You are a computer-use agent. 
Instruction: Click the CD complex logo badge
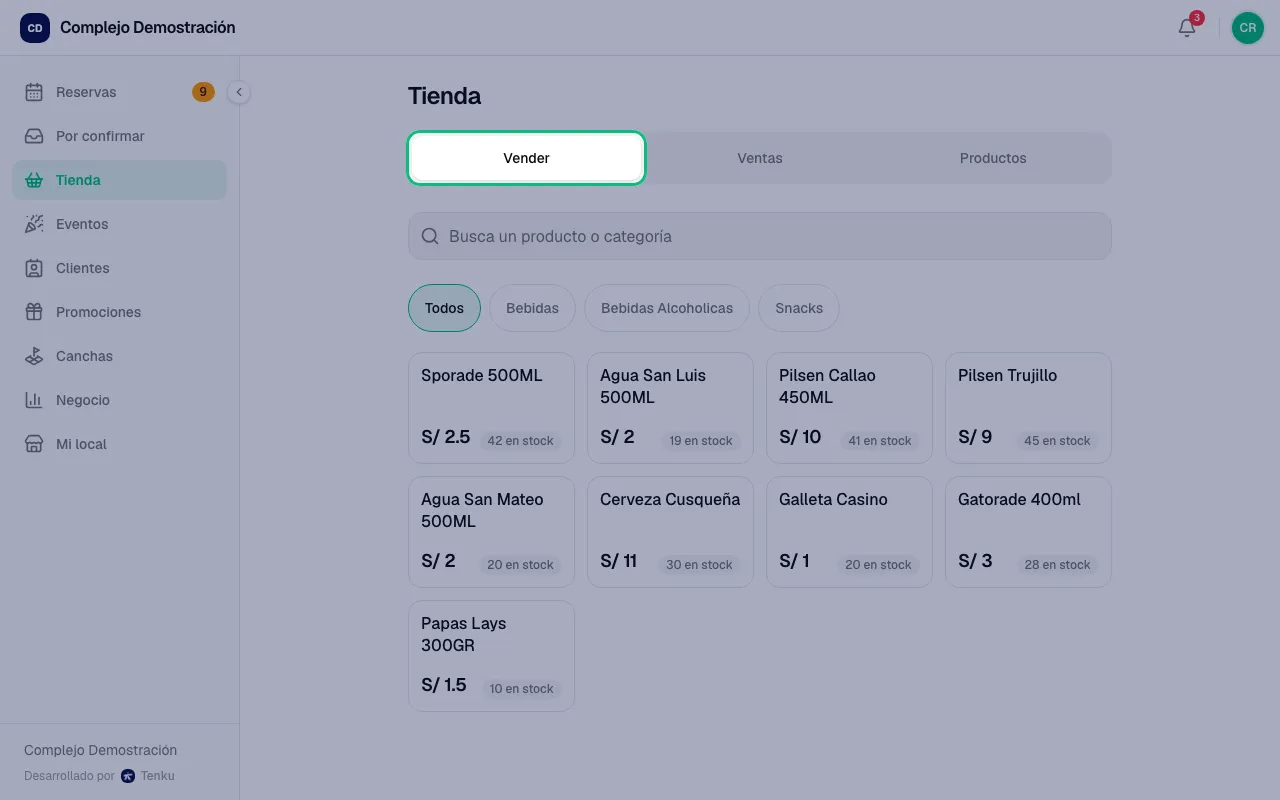pyautogui.click(x=35, y=28)
